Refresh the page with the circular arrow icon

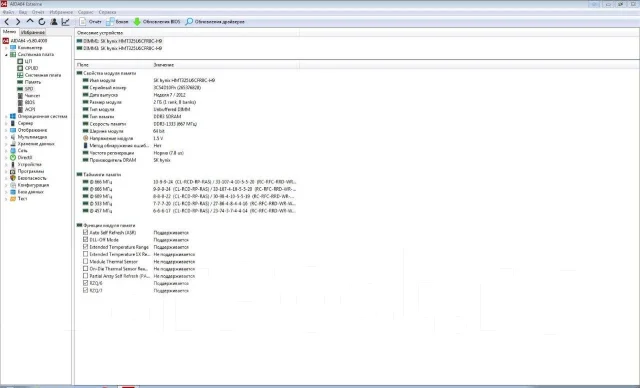pos(42,22)
